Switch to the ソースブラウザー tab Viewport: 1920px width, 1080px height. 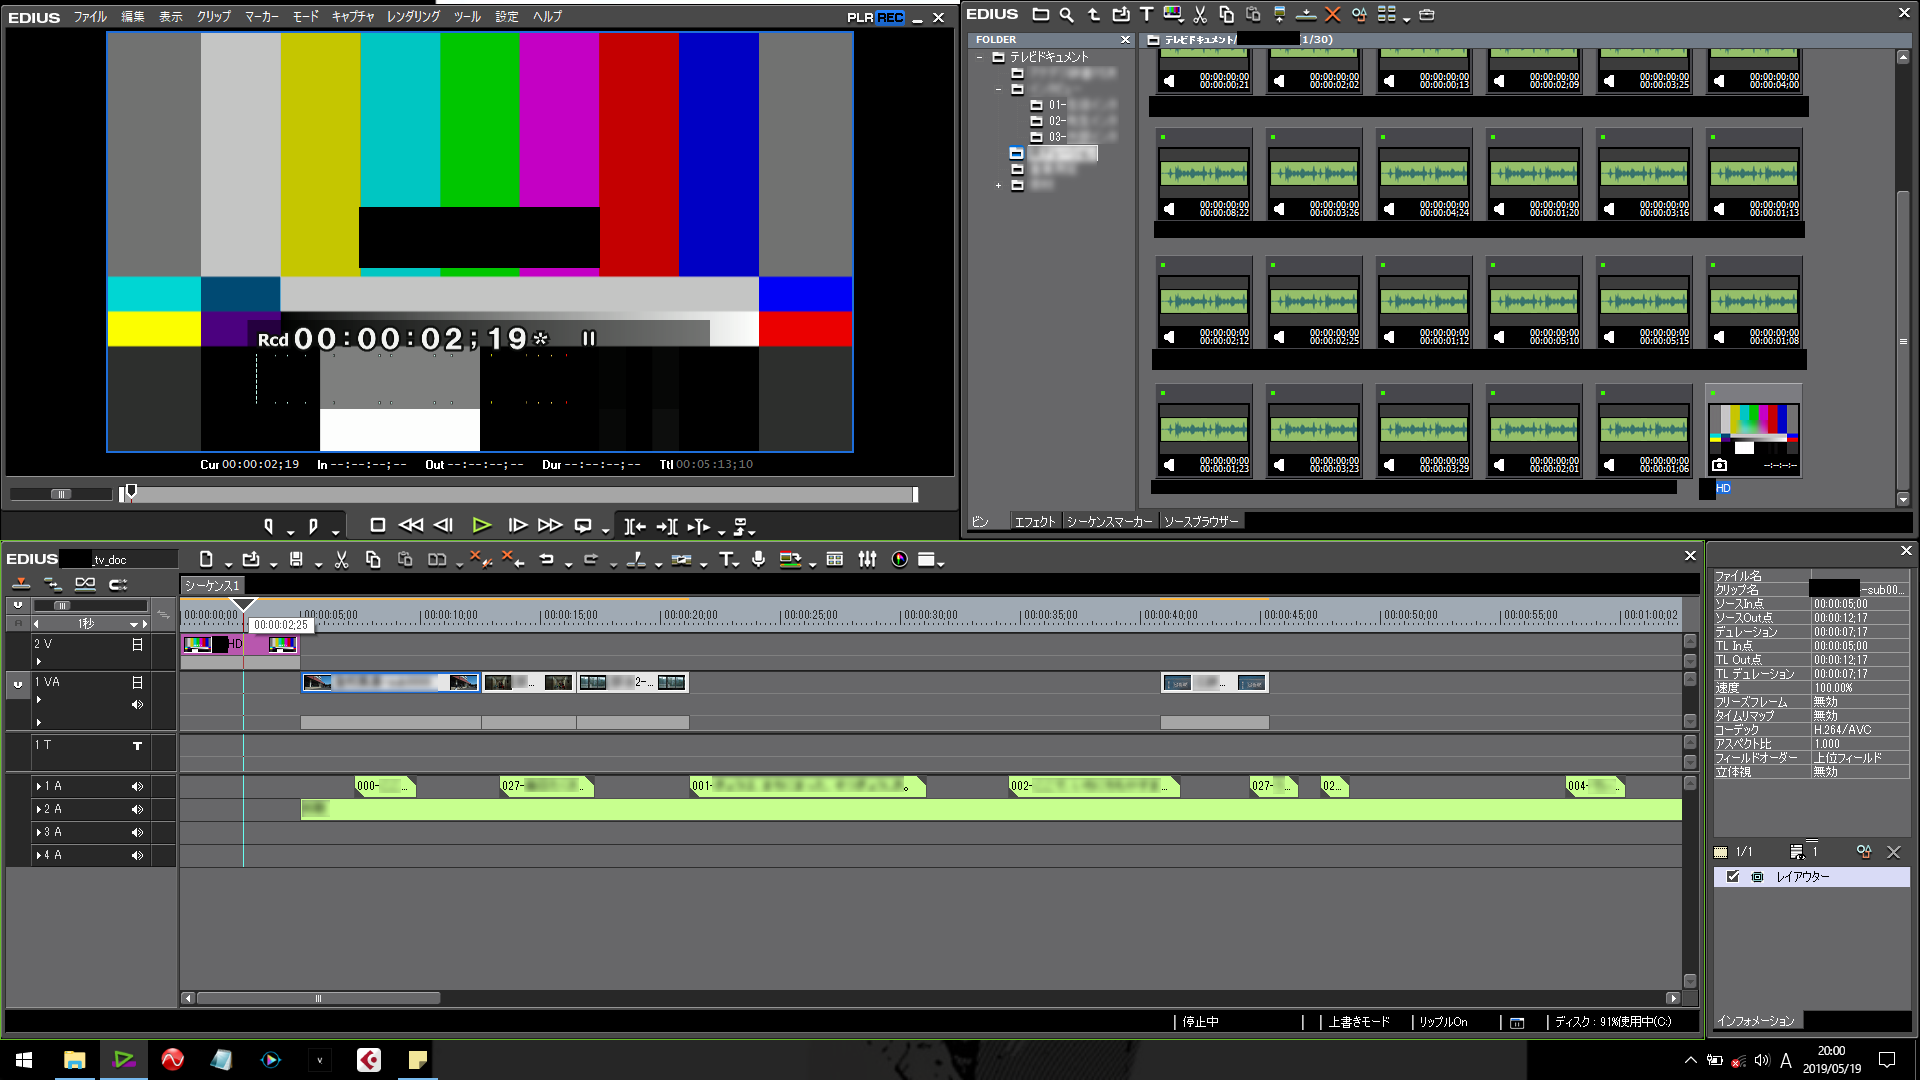click(1201, 522)
